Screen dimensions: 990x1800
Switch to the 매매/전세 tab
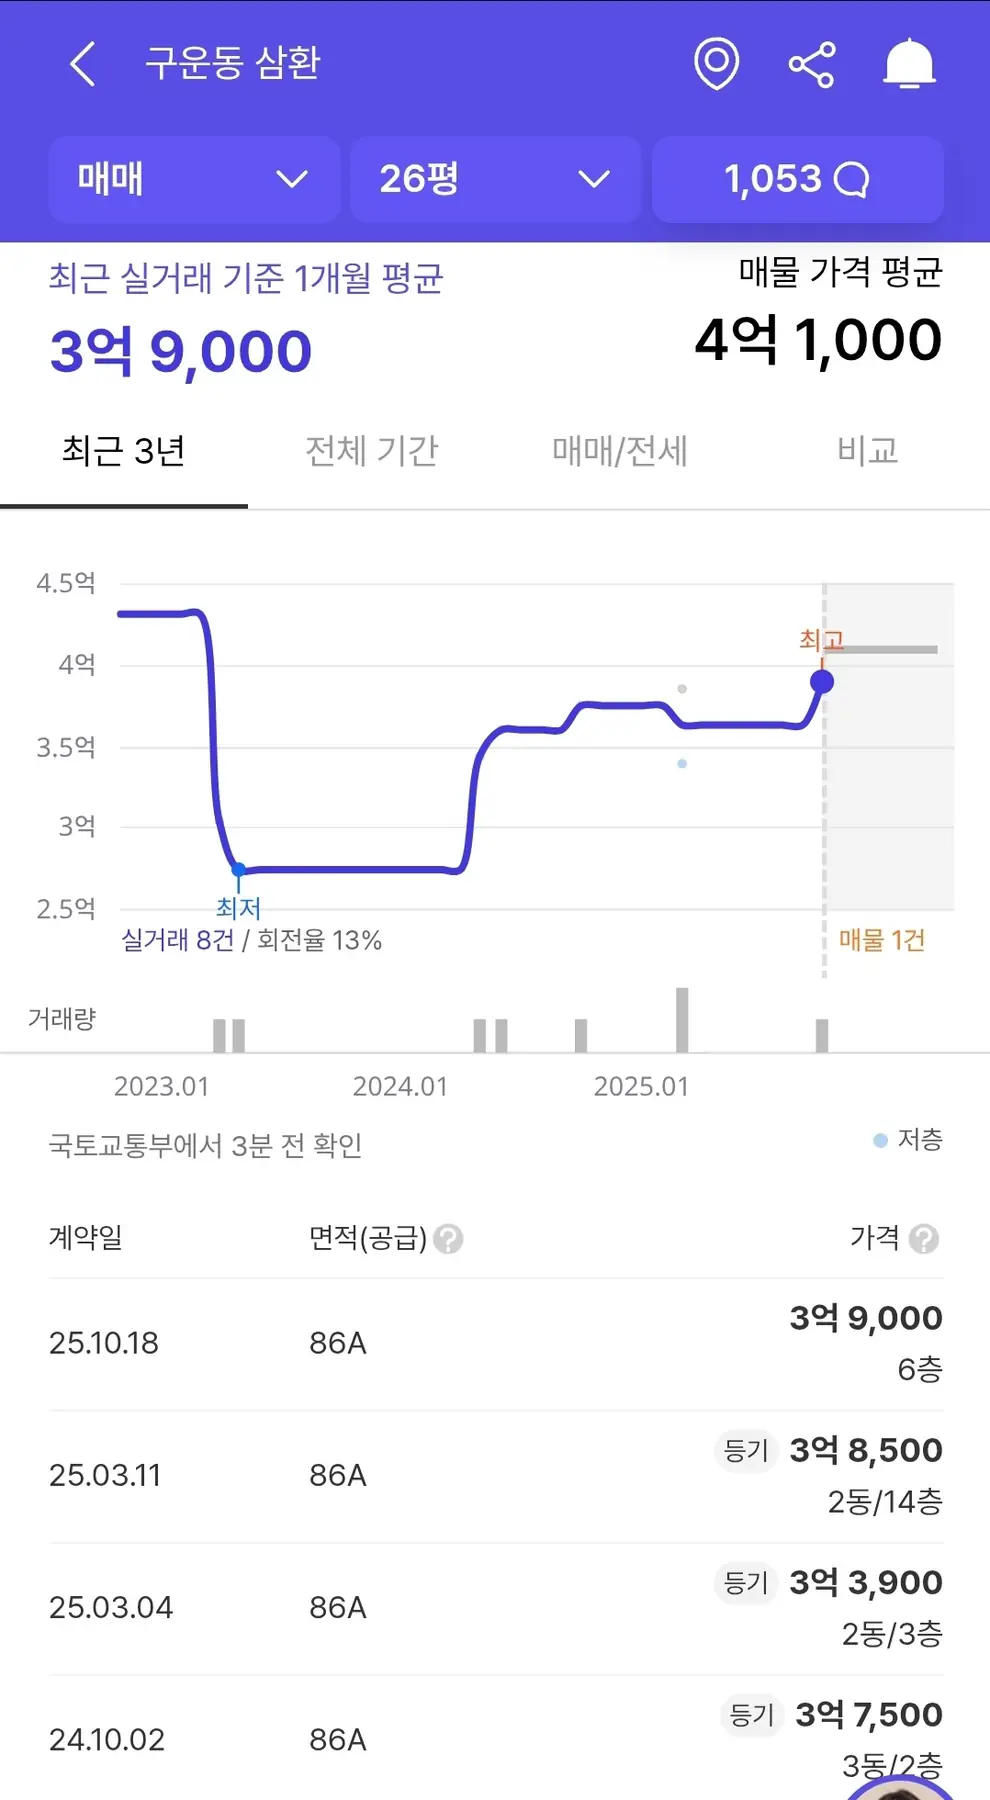tap(619, 451)
